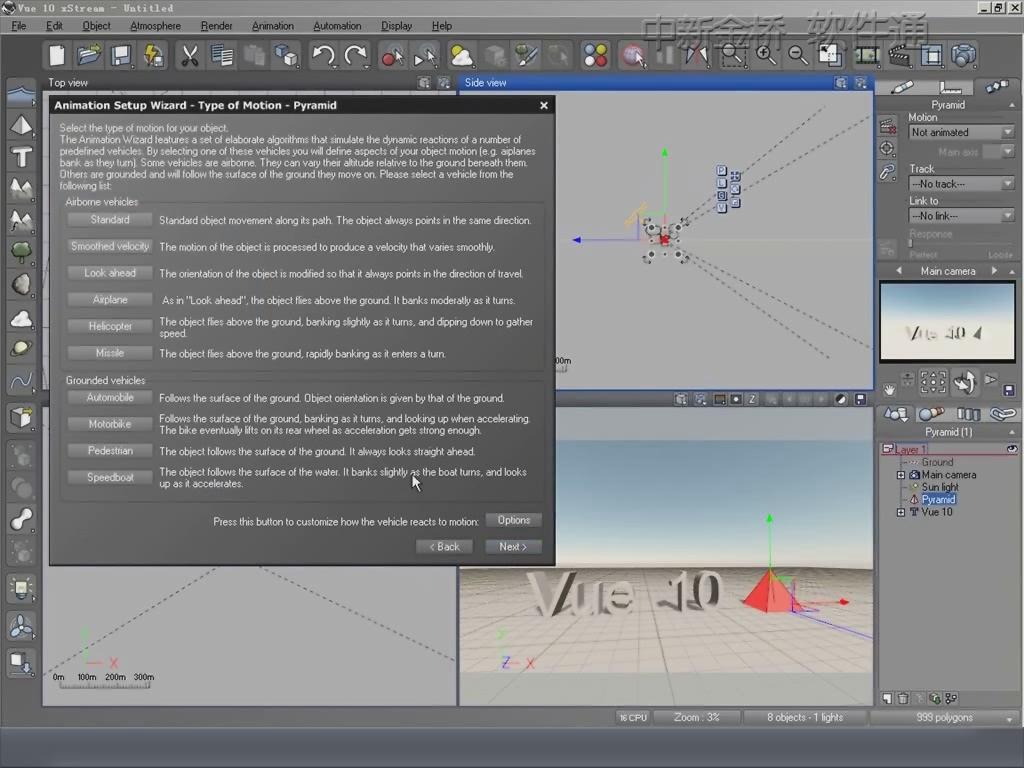Select the light bulb tool in left toolbar
Screen dimensions: 1024x768
(22, 589)
